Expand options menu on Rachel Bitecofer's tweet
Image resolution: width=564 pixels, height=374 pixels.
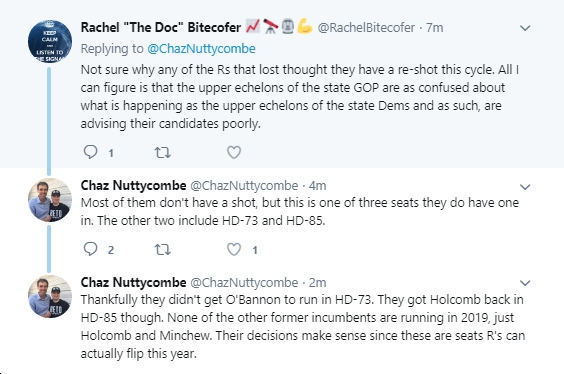point(525,28)
